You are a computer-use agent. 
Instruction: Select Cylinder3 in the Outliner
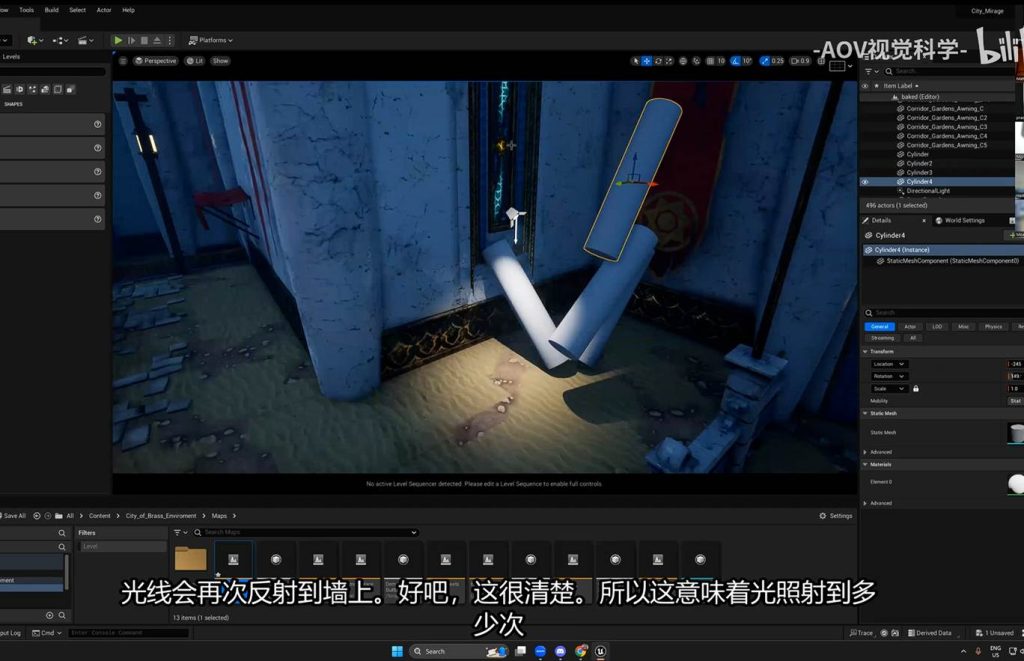[918, 173]
